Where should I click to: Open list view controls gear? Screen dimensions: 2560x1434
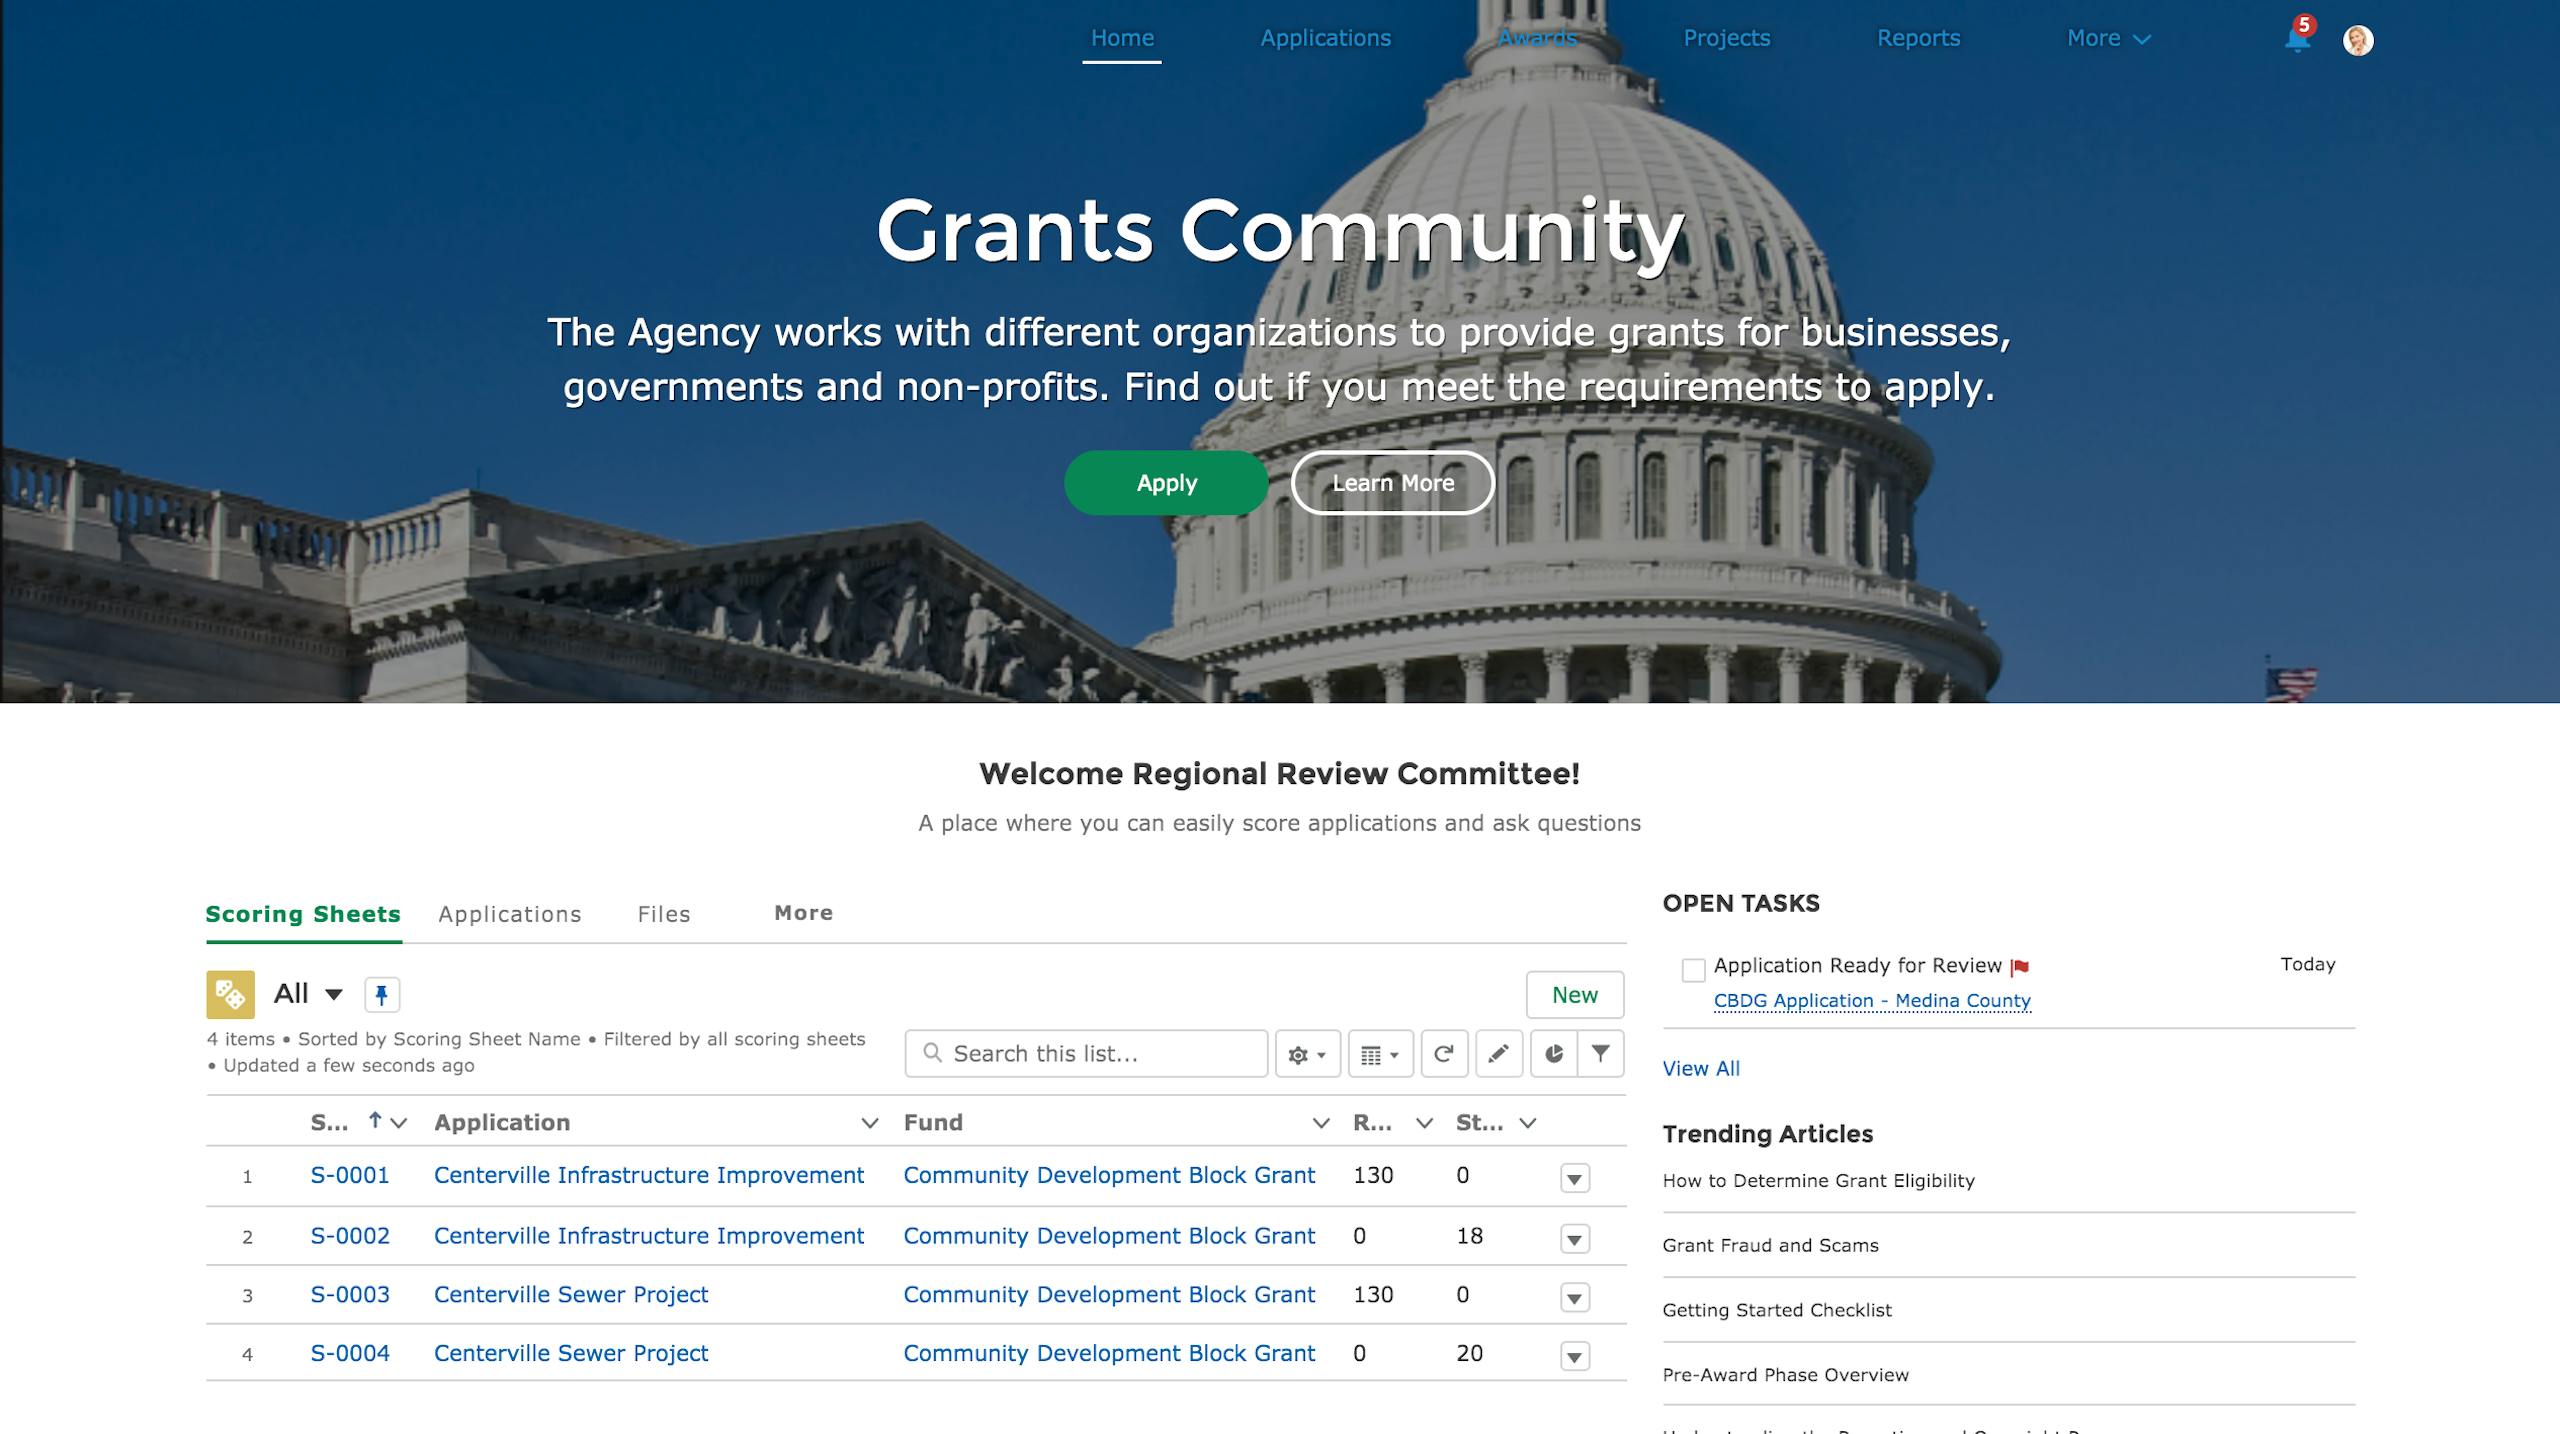[1307, 1054]
